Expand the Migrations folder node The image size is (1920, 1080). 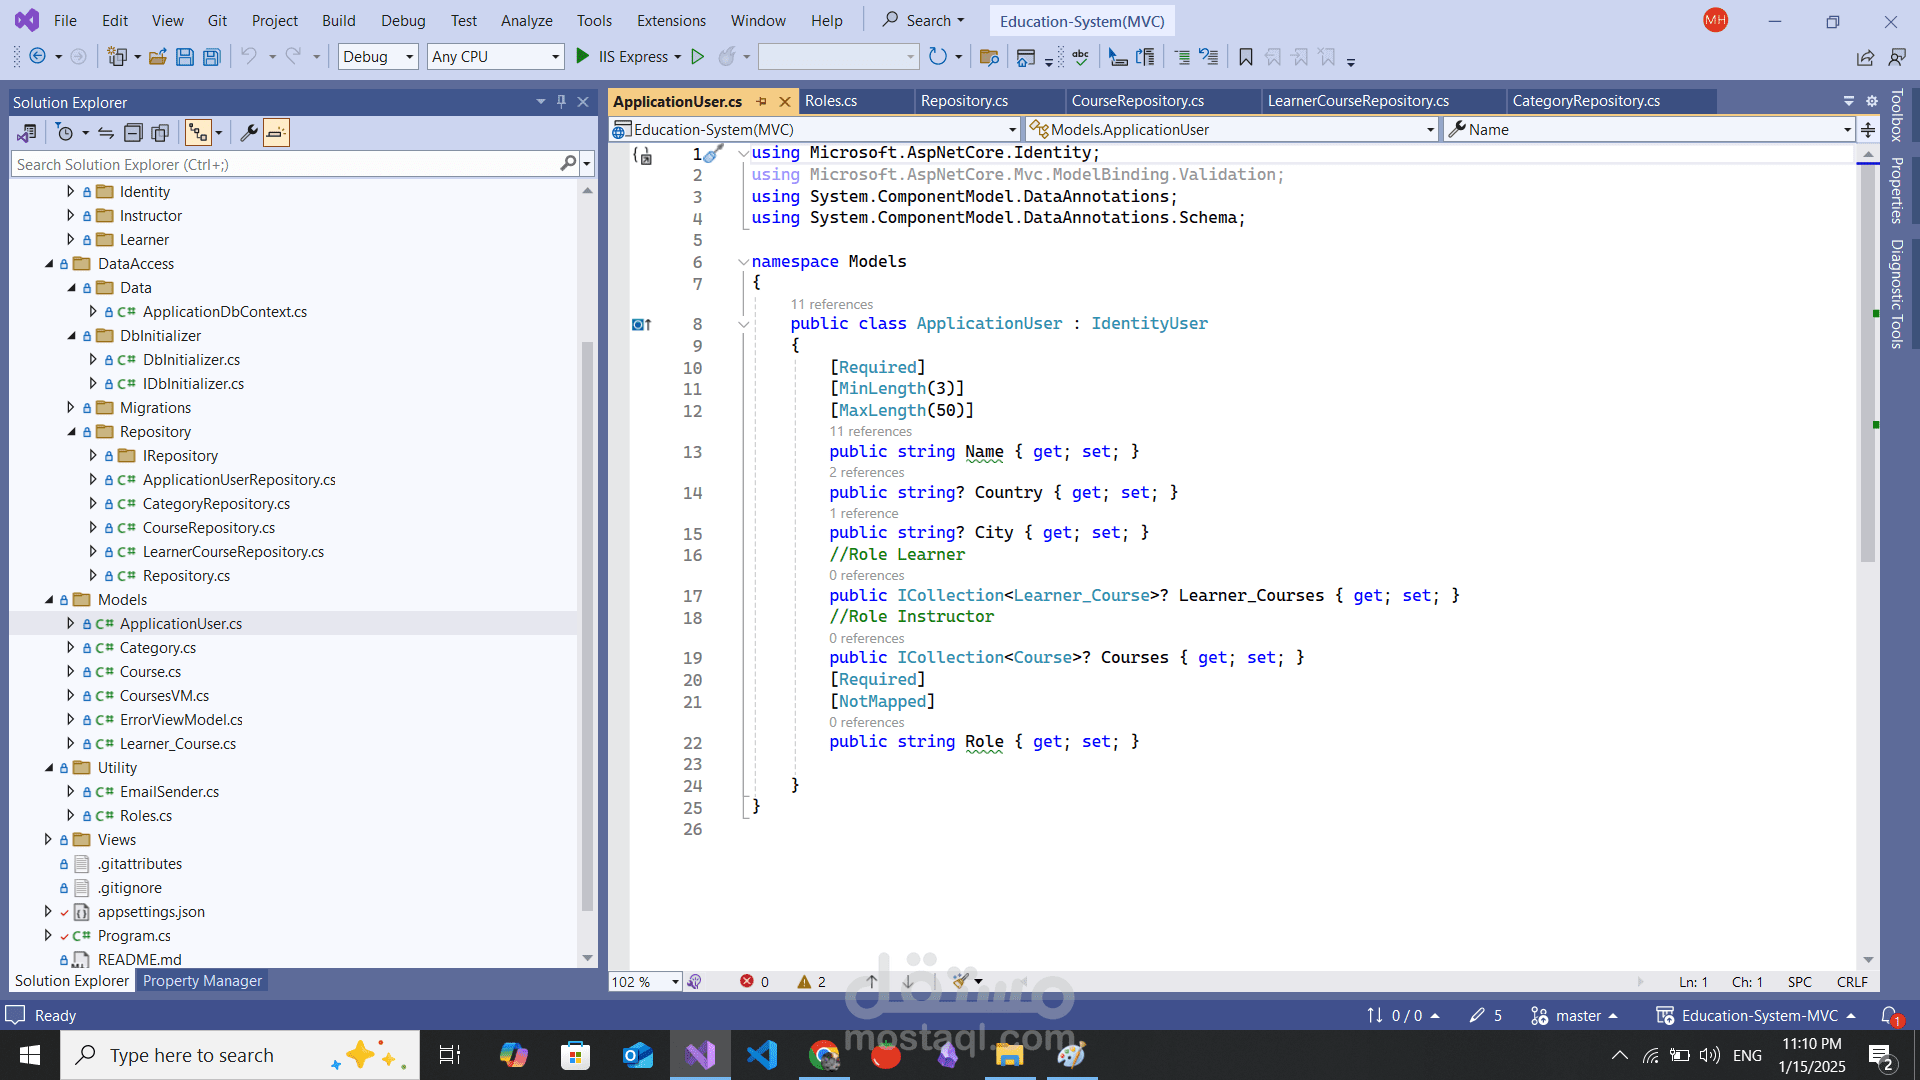pyautogui.click(x=70, y=408)
